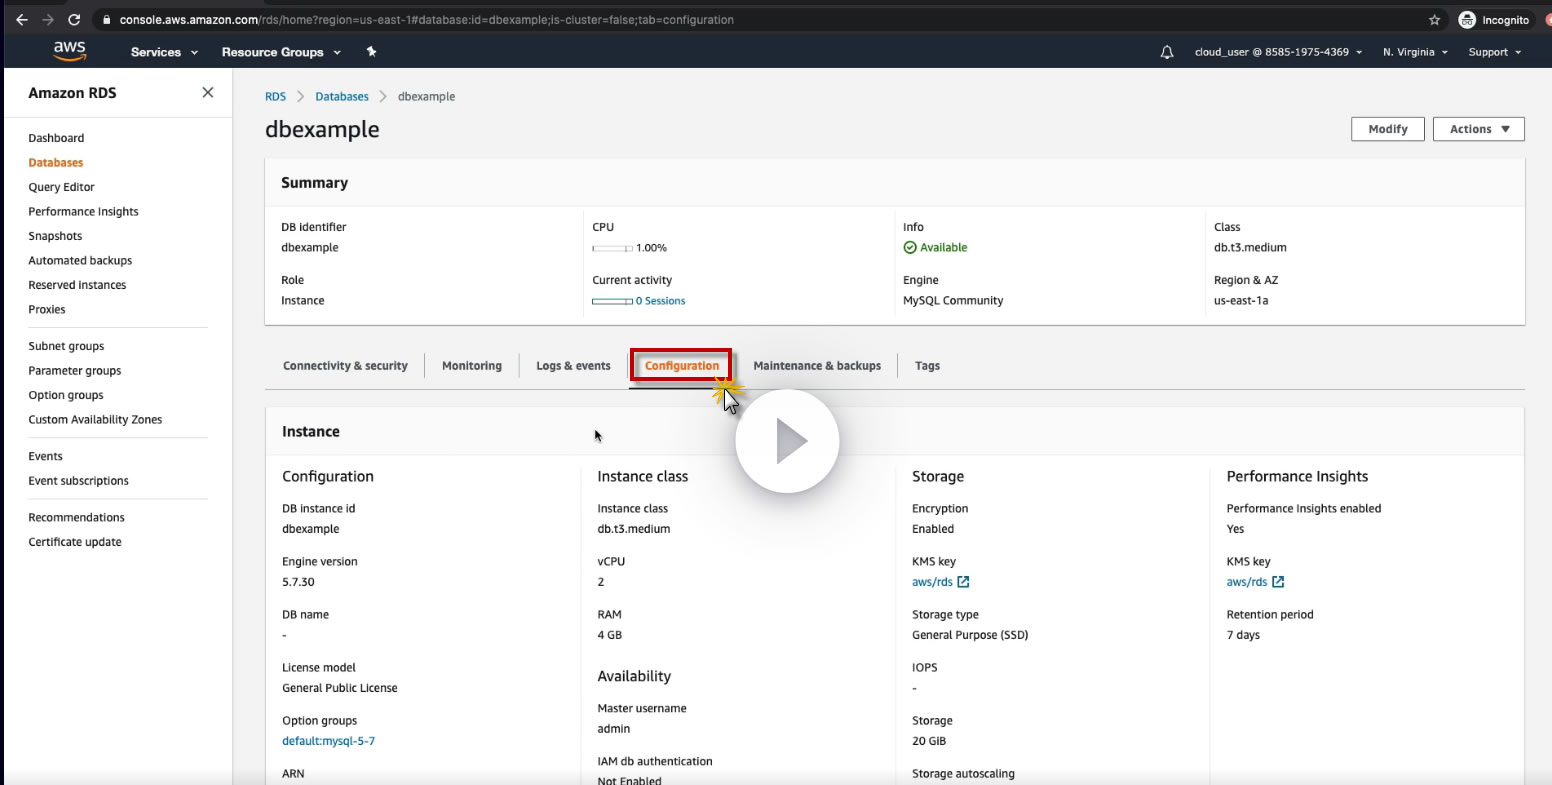Screen dimensions: 1552x785
Task: Click the browser back arrow
Action: point(22,19)
